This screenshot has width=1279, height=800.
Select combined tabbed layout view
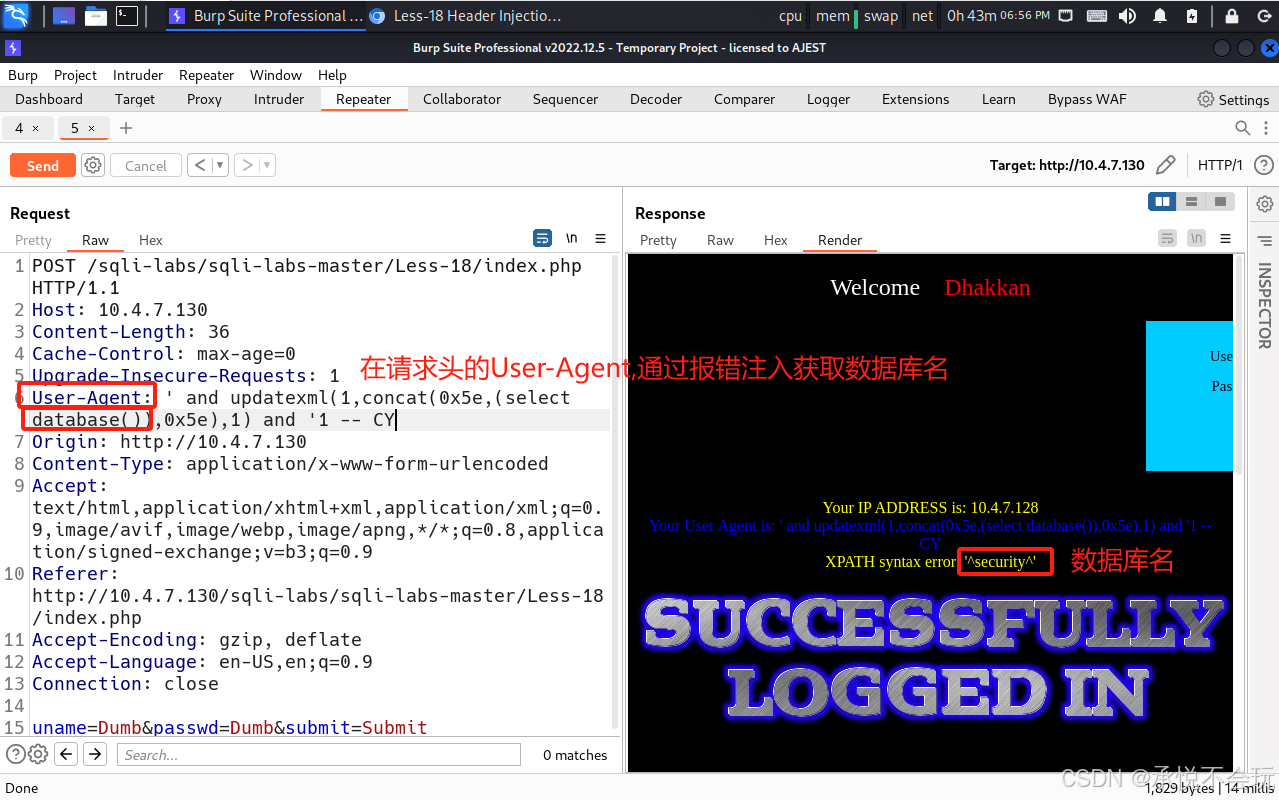pos(1220,202)
